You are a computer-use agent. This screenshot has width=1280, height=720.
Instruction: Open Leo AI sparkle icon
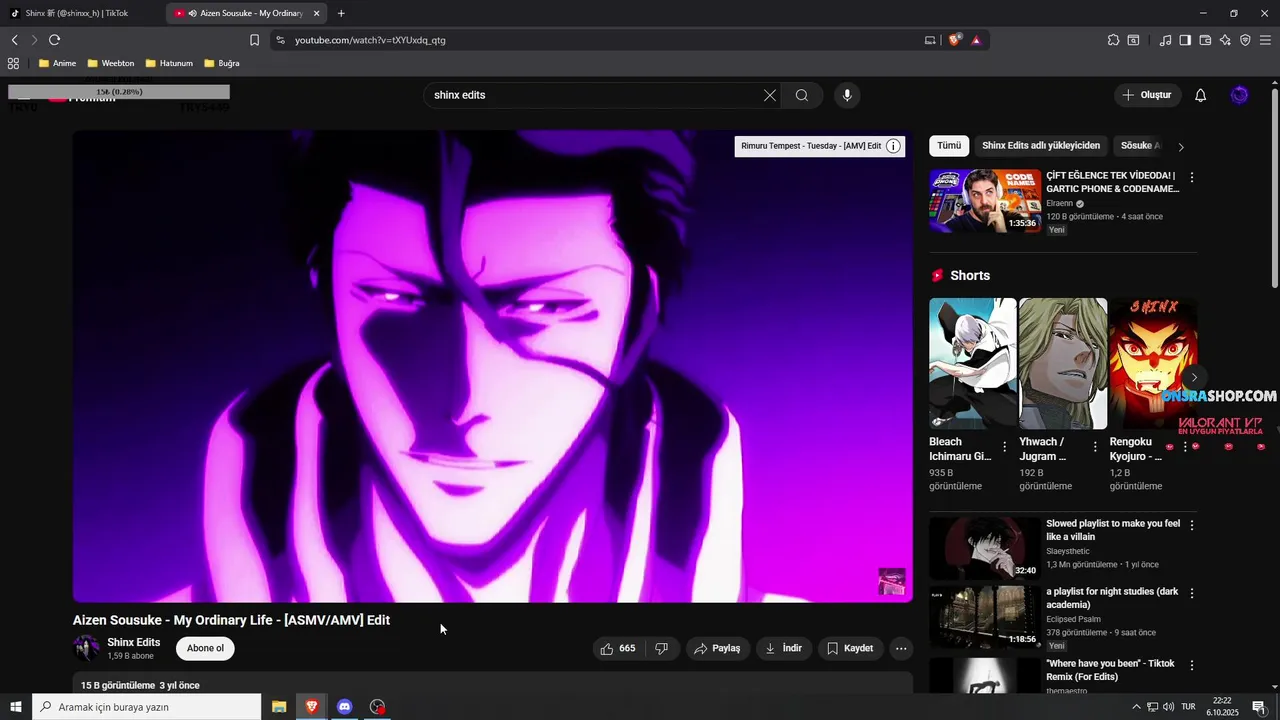[x=1225, y=40]
